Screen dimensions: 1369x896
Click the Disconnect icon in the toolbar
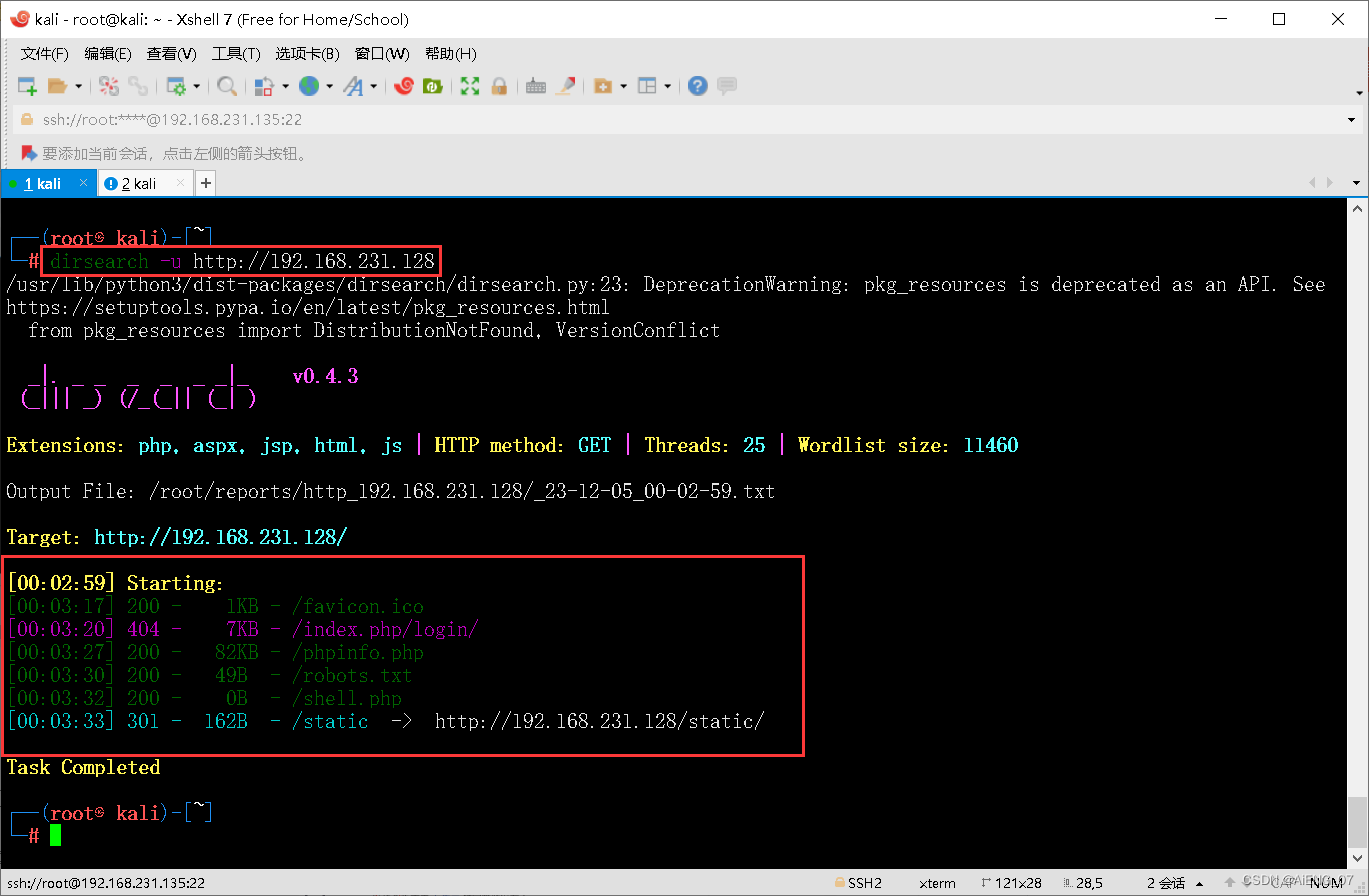pyautogui.click(x=109, y=86)
